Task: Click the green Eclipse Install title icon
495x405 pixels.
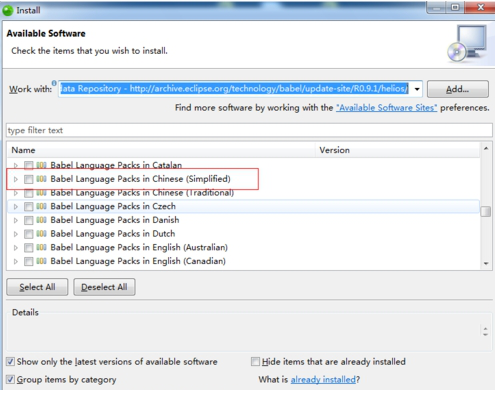Action: tap(8, 11)
